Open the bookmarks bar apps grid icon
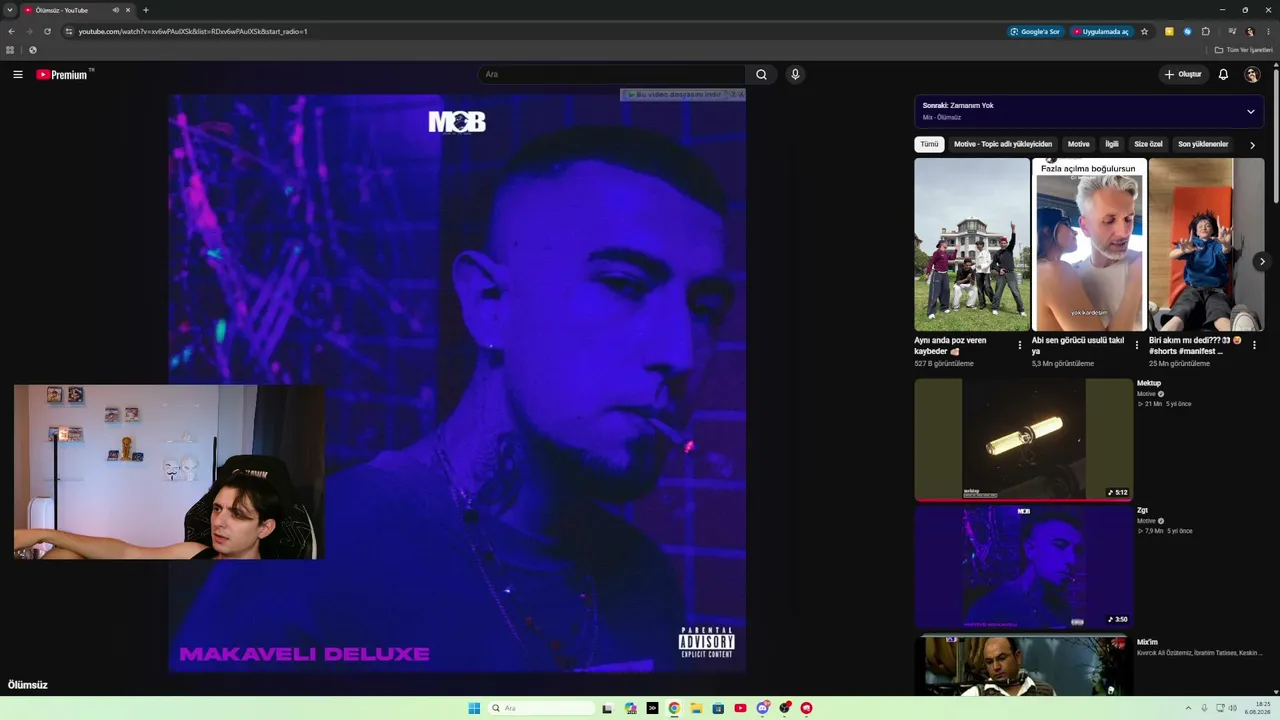This screenshot has width=1280, height=720. pos(10,50)
